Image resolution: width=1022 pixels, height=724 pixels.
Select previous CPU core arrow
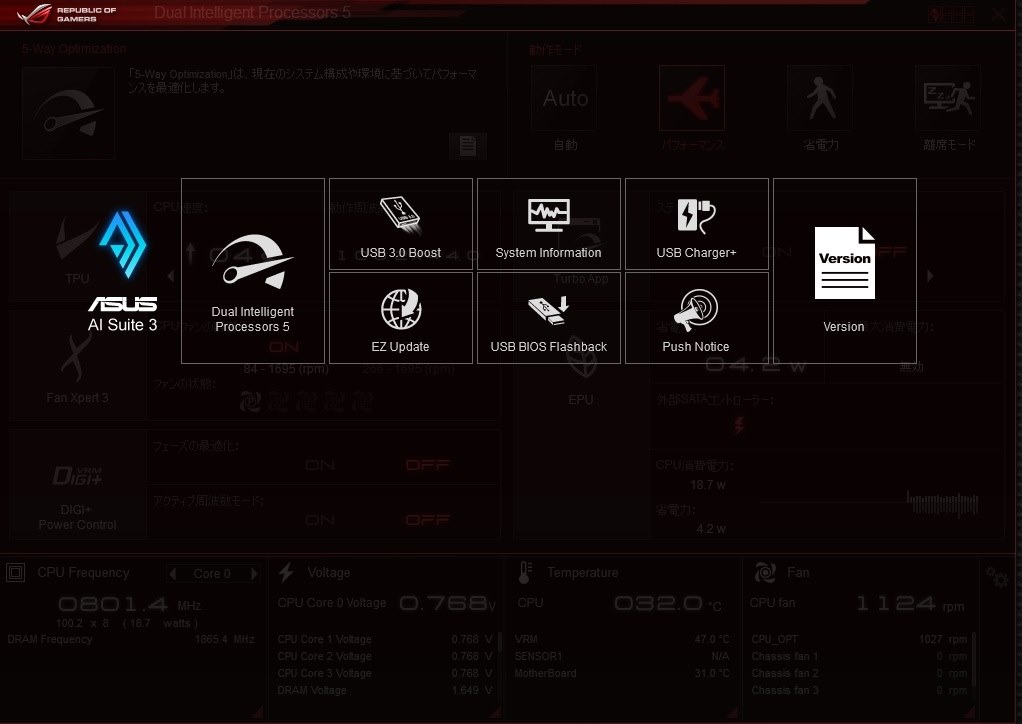(173, 573)
